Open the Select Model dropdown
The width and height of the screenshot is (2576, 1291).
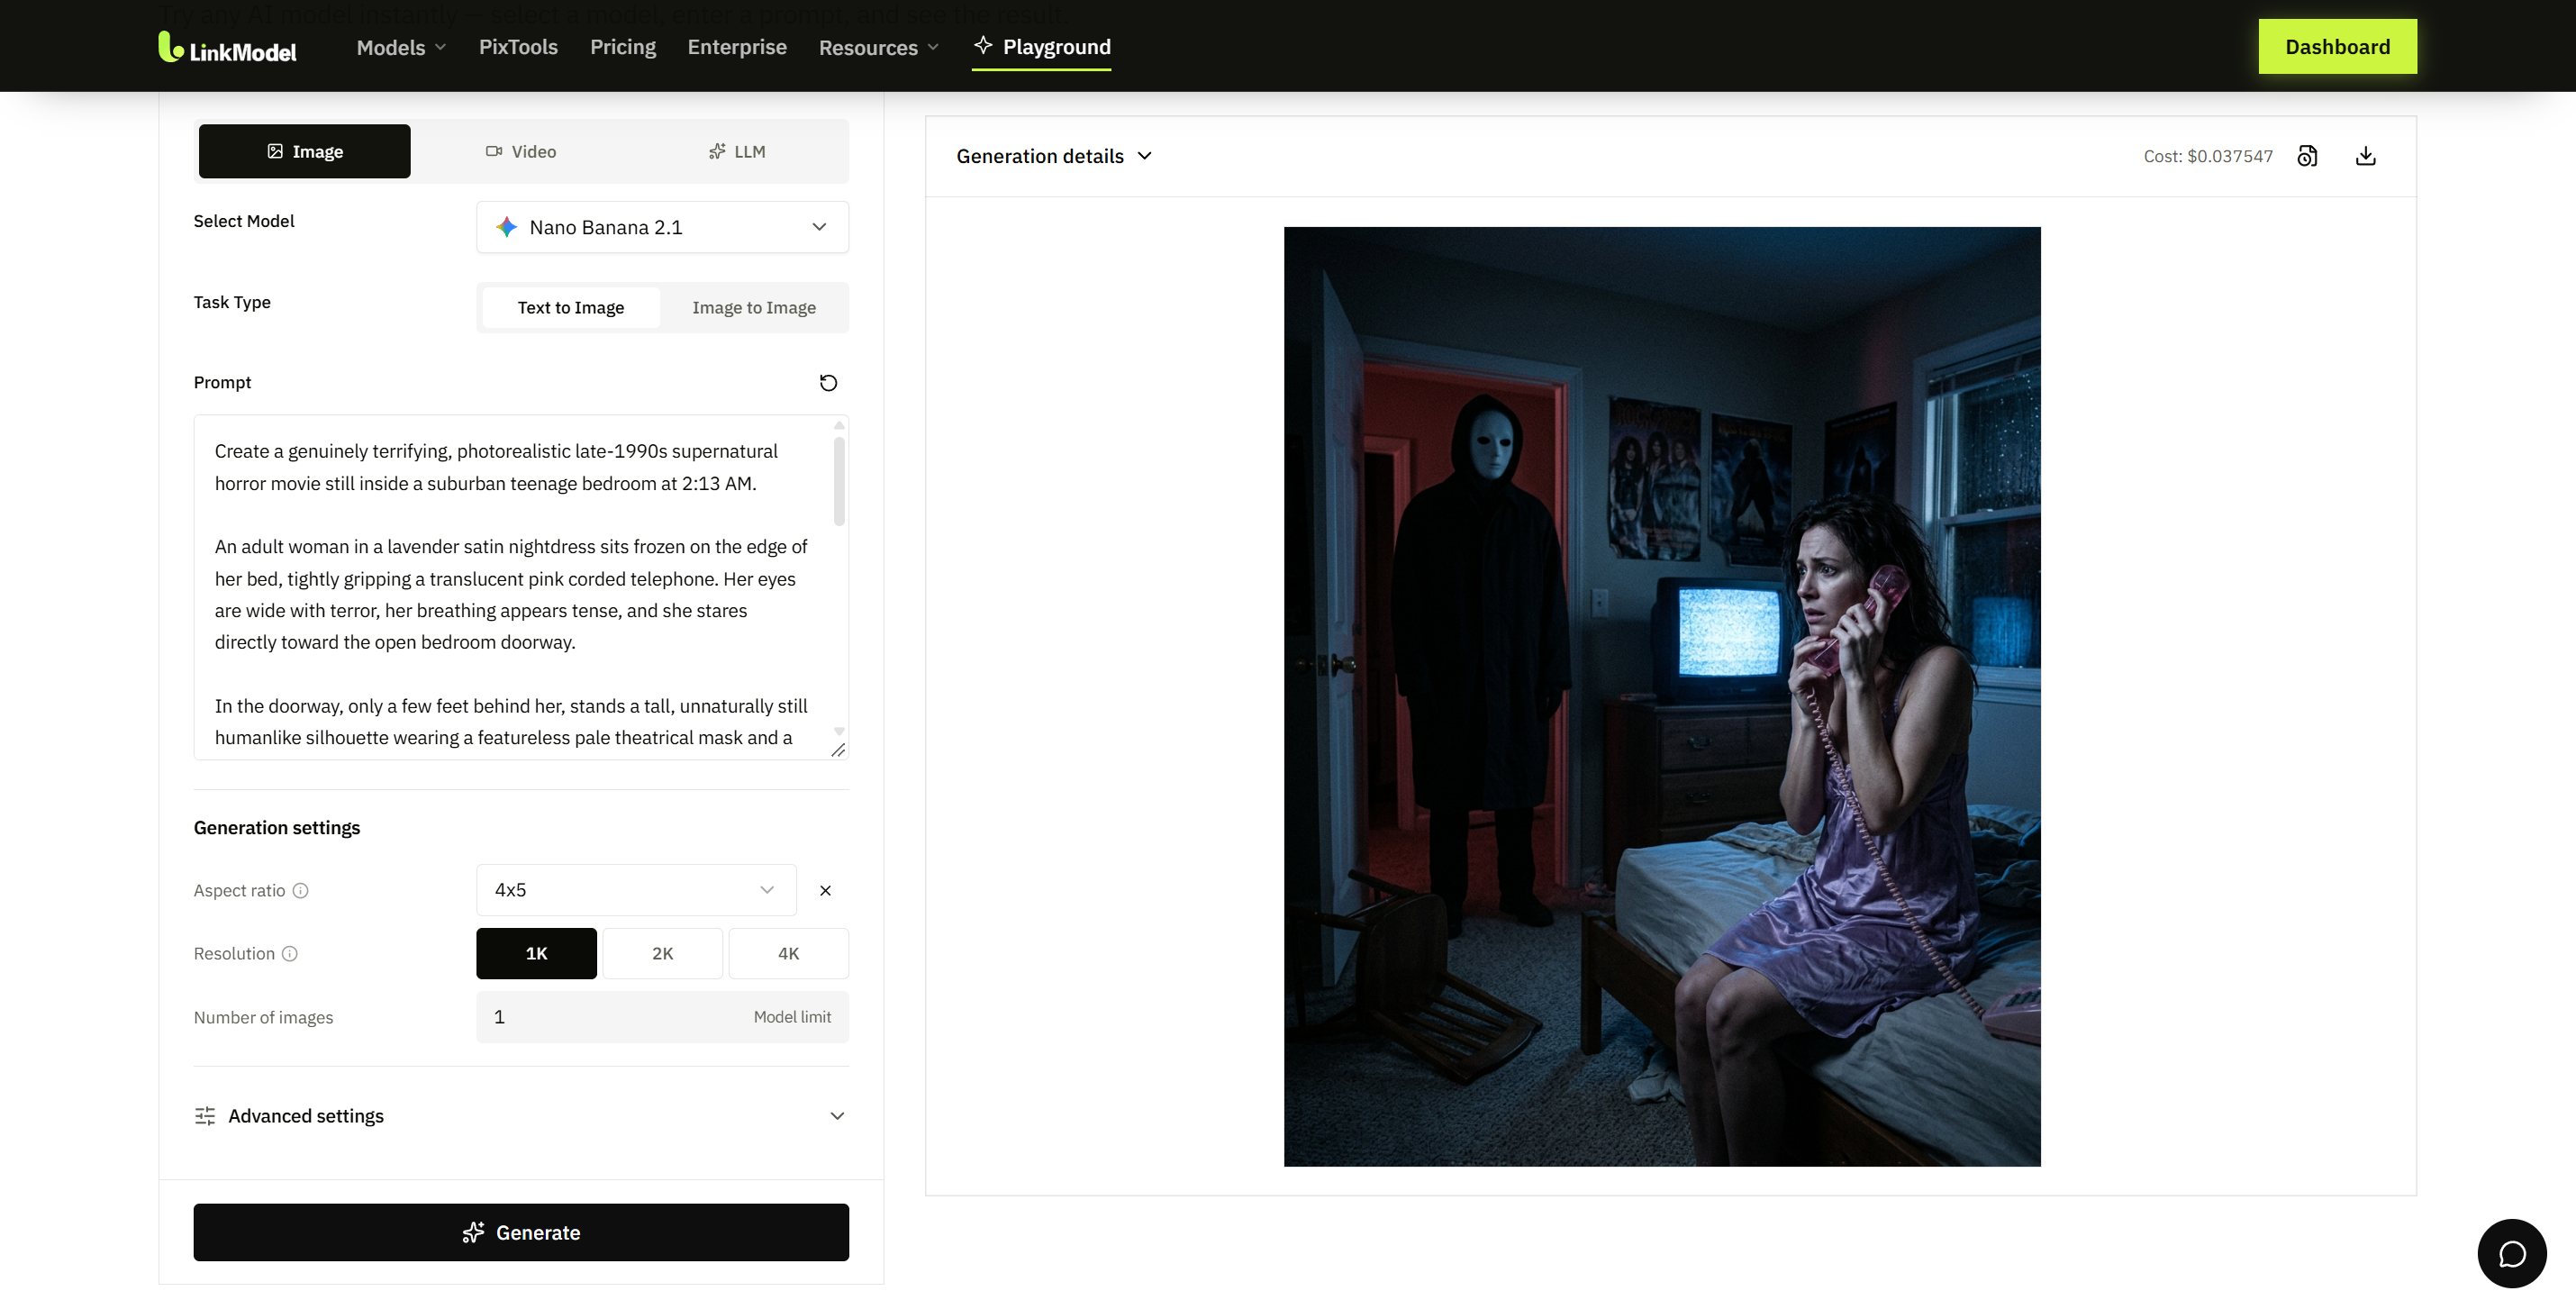662,227
